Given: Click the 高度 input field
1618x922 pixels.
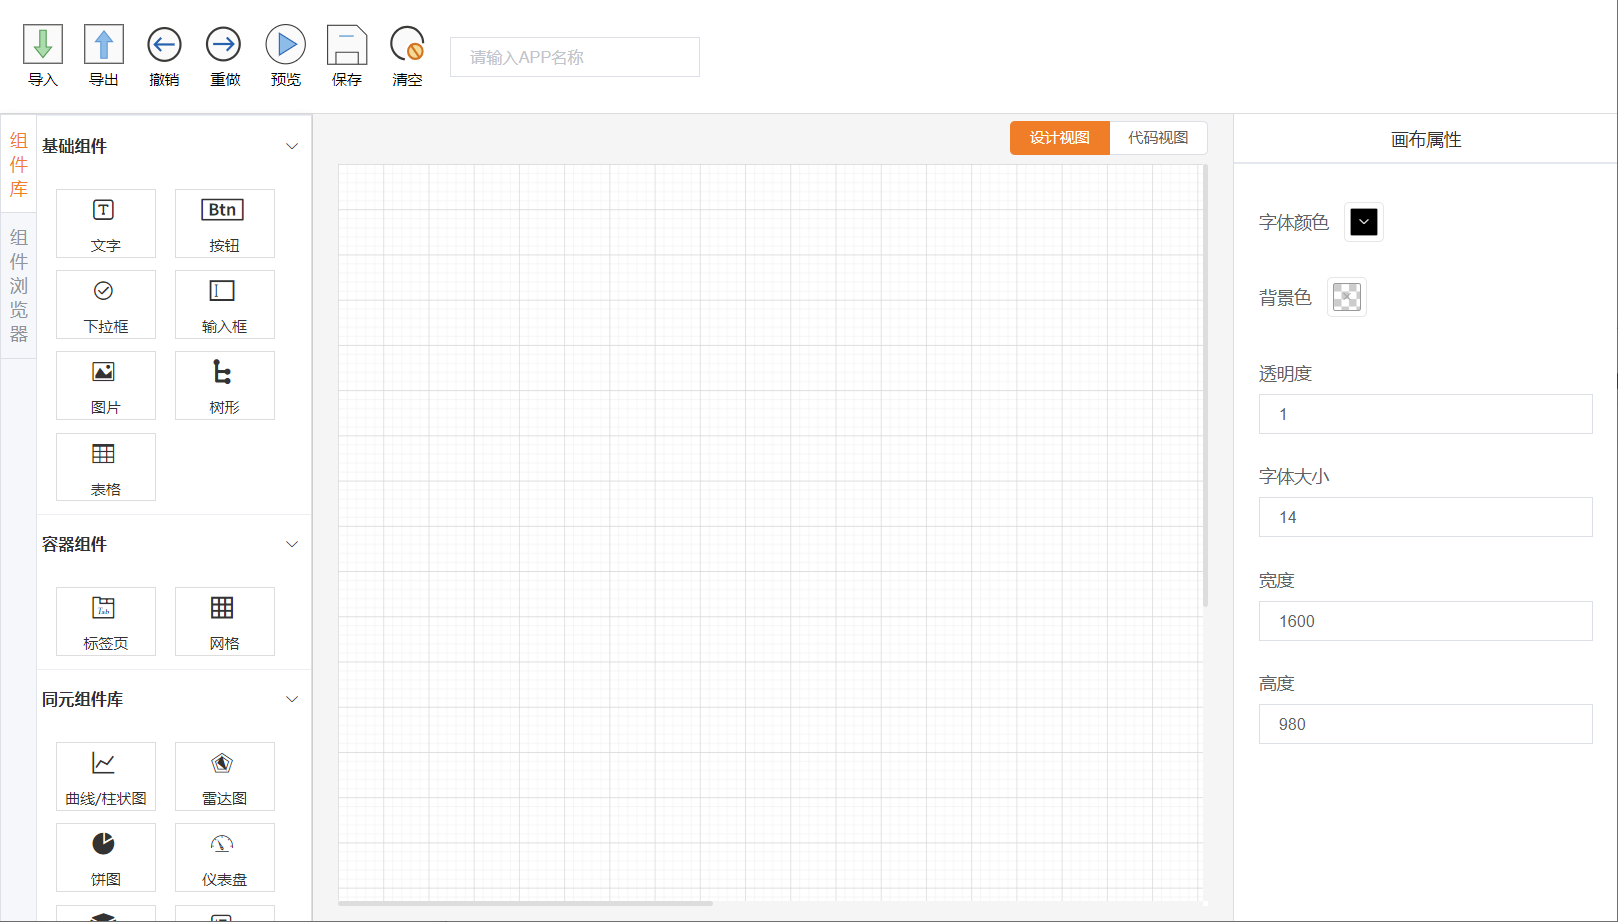Looking at the screenshot, I should pyautogui.click(x=1426, y=724).
